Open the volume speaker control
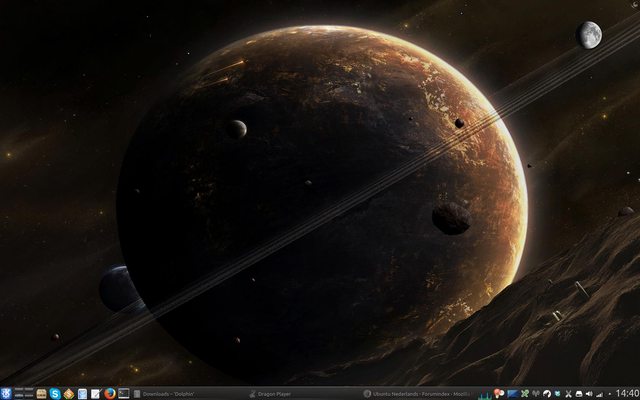Viewport: 640px width, 400px height. pyautogui.click(x=589, y=393)
